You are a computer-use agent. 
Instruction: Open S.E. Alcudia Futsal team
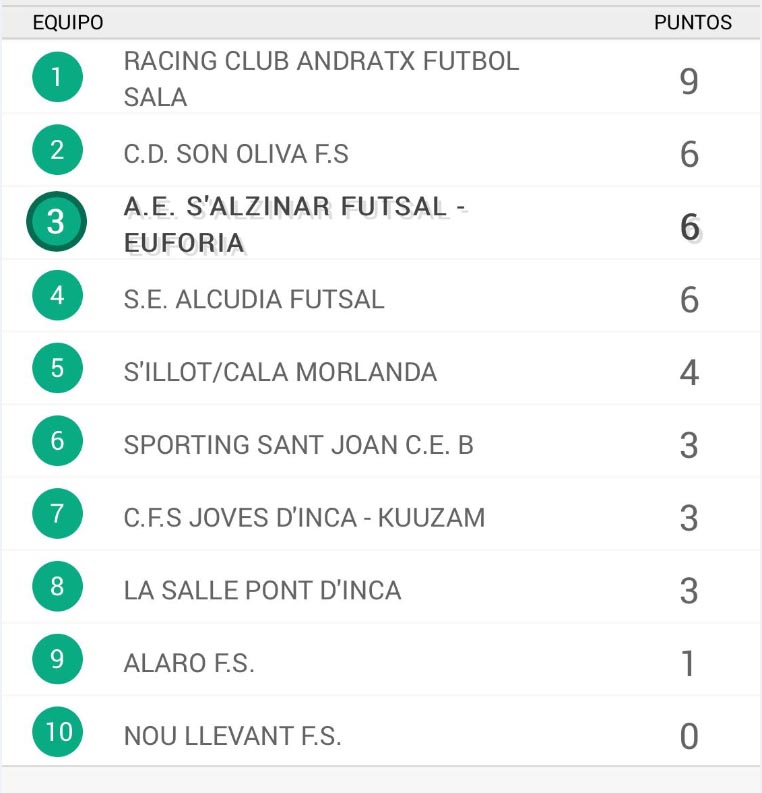tap(254, 299)
